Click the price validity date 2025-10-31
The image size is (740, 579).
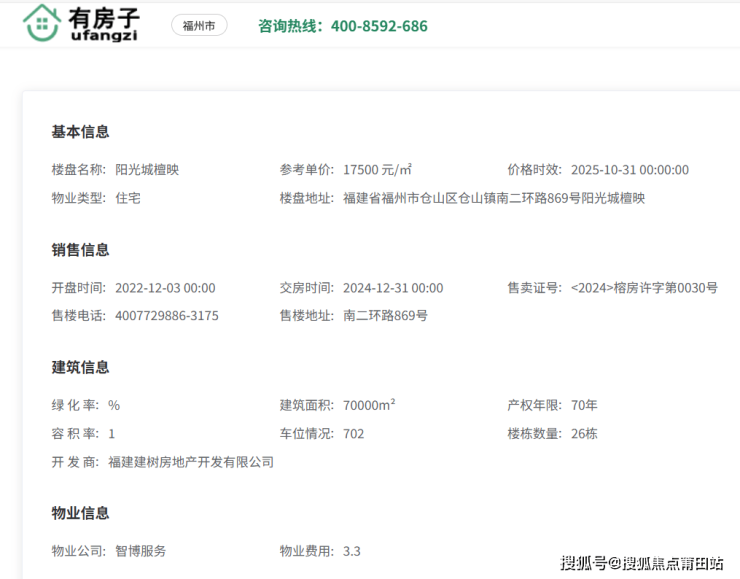click(x=629, y=170)
